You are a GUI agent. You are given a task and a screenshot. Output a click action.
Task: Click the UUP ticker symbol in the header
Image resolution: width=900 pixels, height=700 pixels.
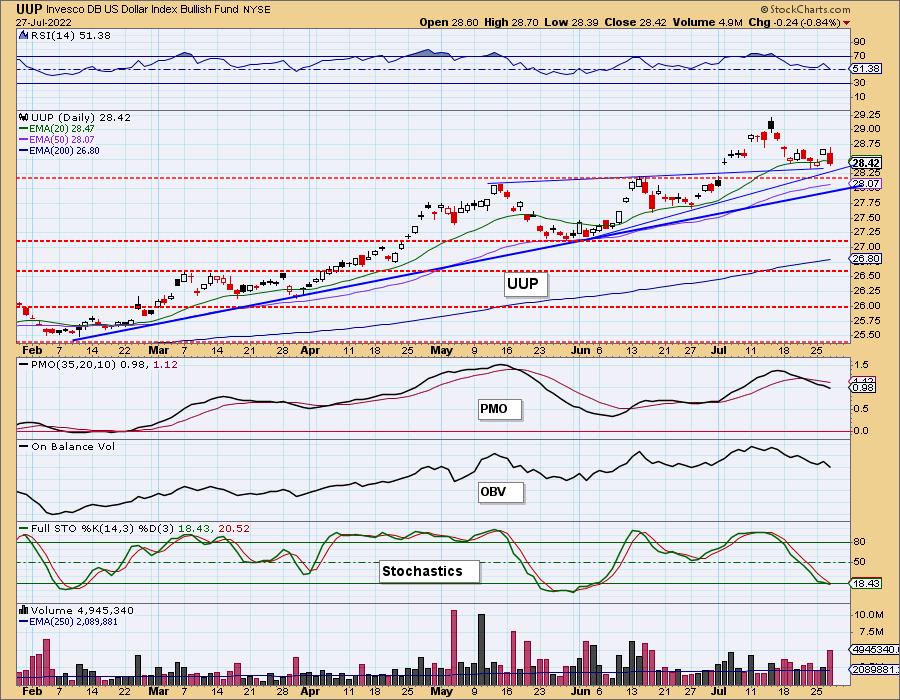[29, 9]
